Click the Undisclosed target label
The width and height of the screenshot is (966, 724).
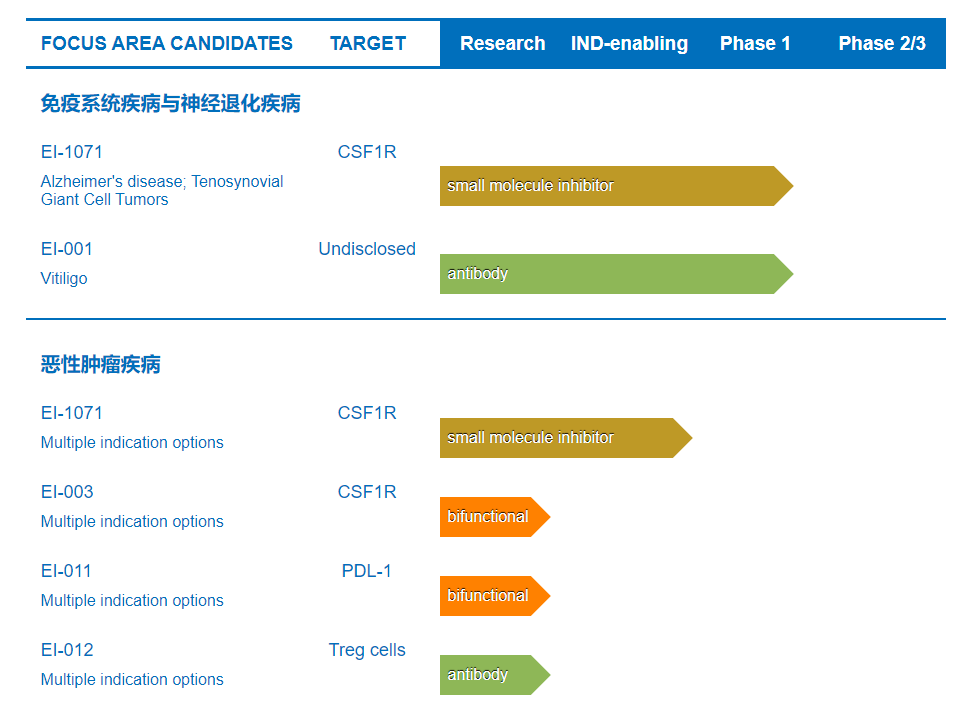point(367,249)
